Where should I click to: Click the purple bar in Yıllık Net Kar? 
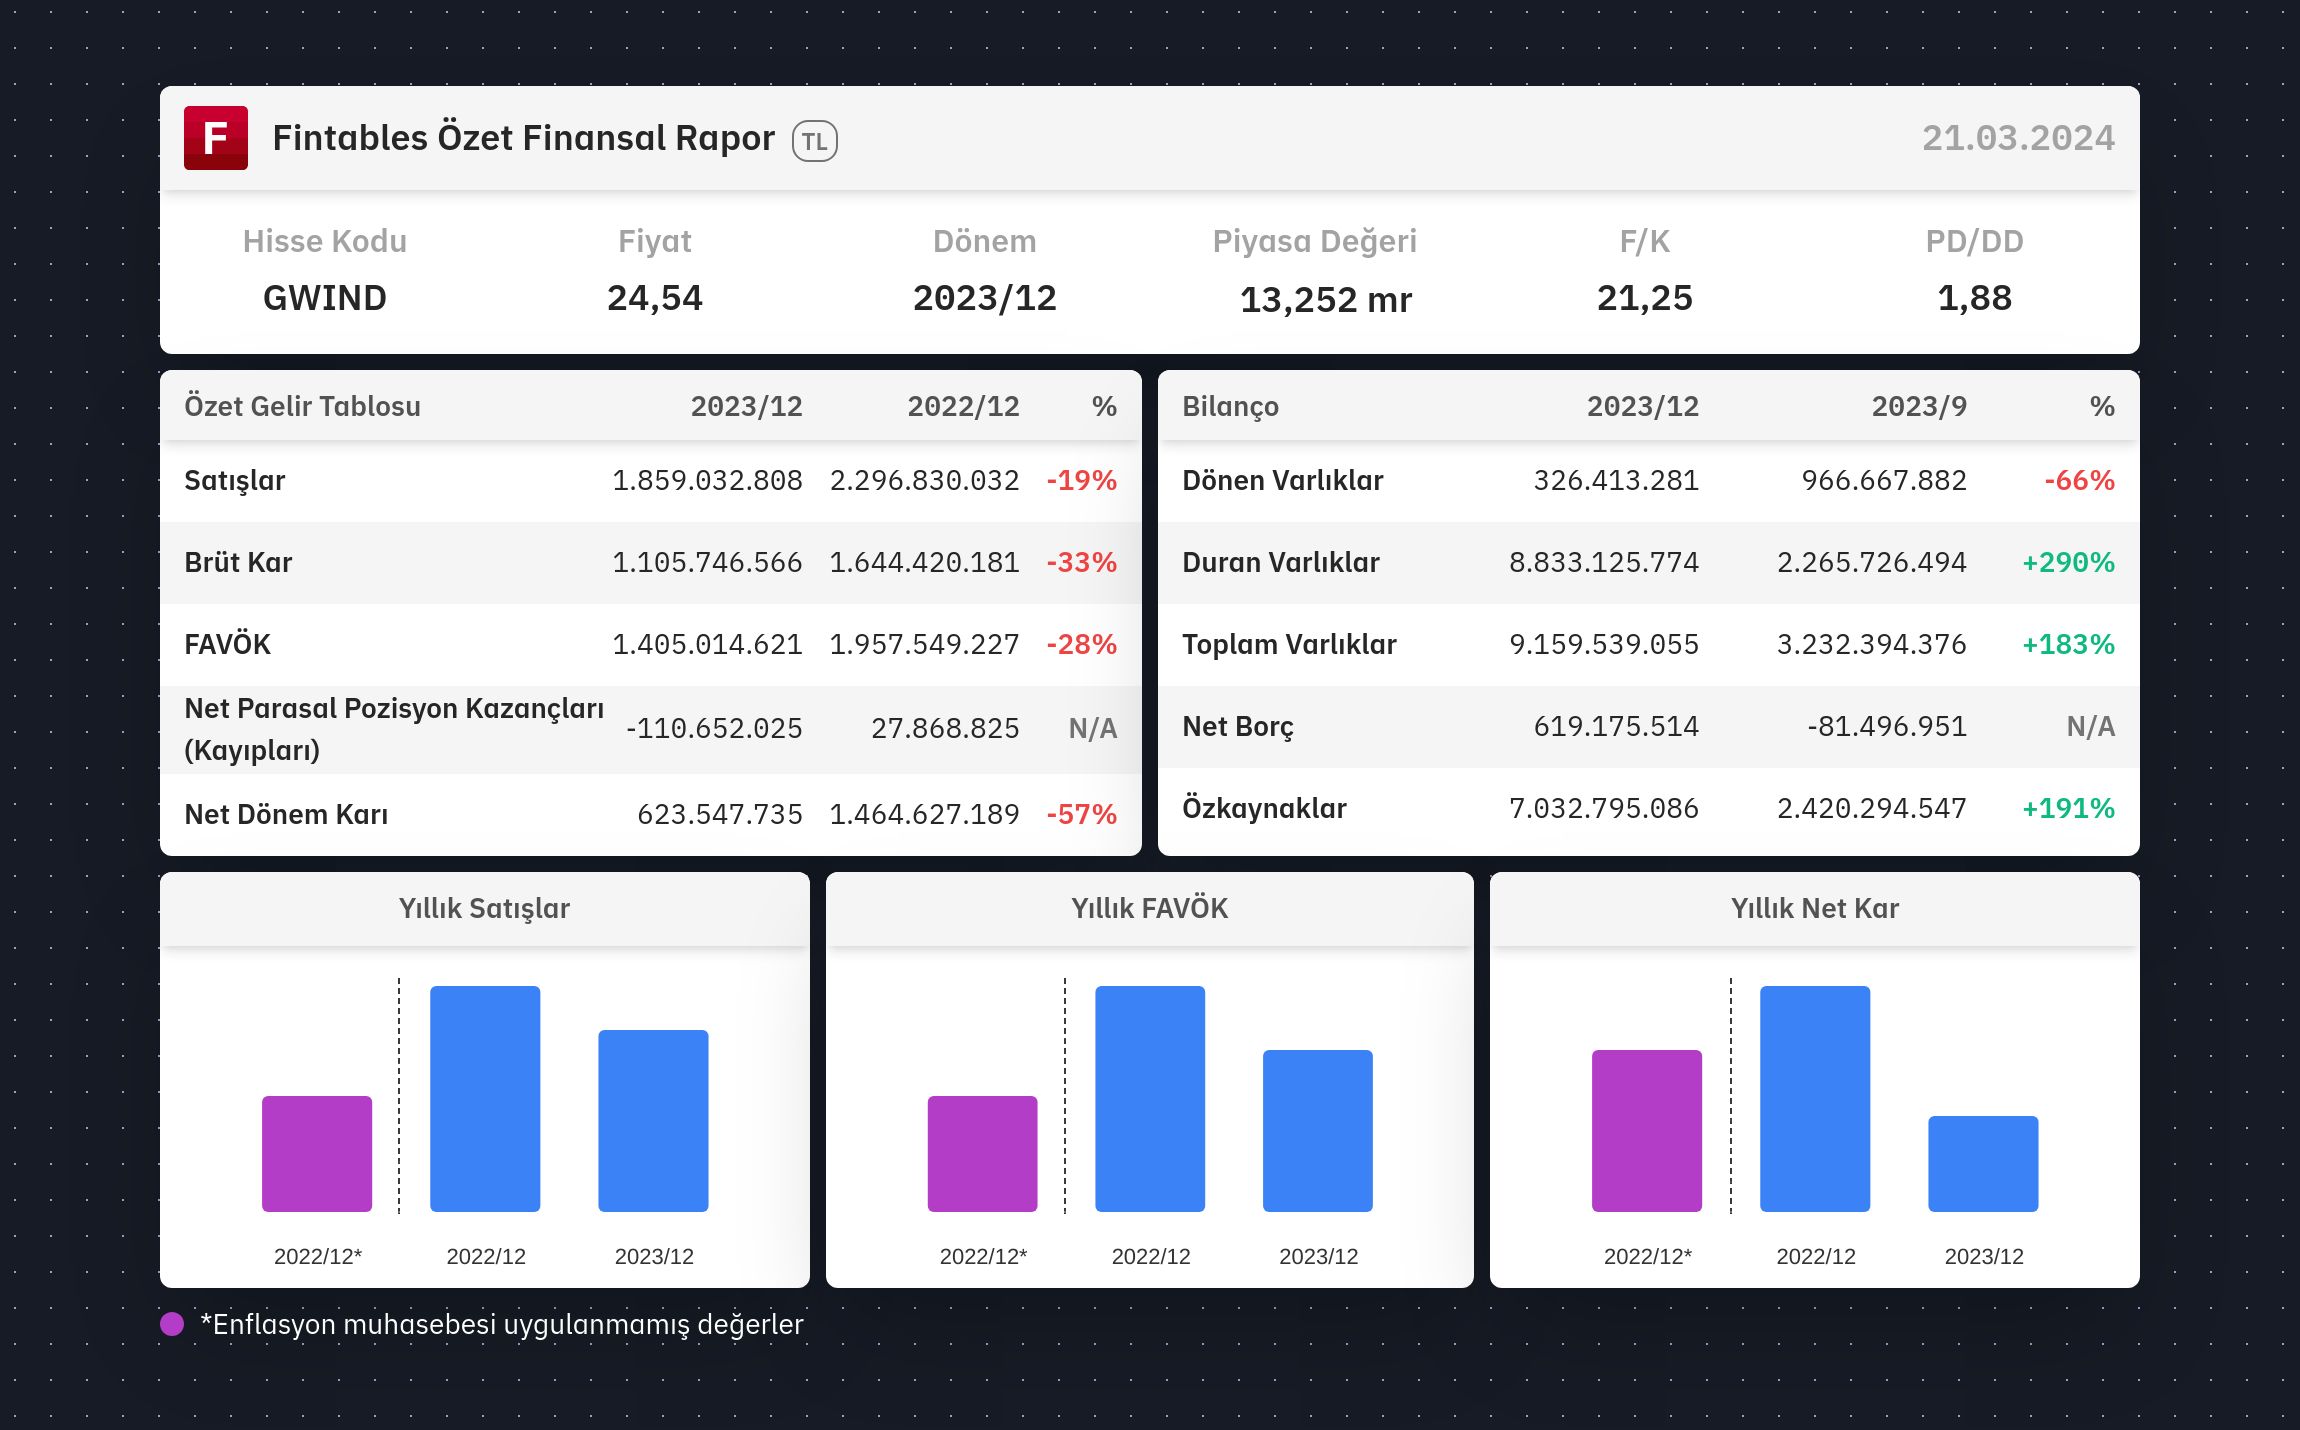[x=1646, y=1131]
